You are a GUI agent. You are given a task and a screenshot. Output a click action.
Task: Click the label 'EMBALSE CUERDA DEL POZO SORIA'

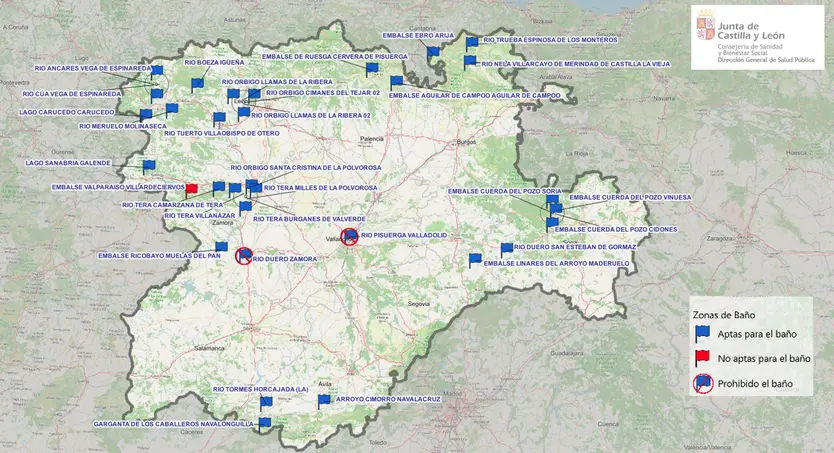point(505,191)
